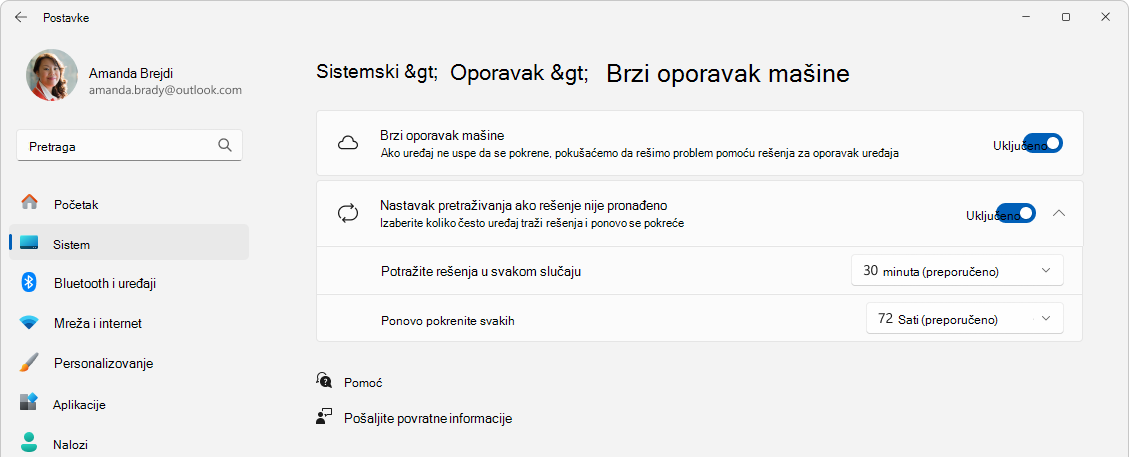Click the Početak home icon

(30, 202)
